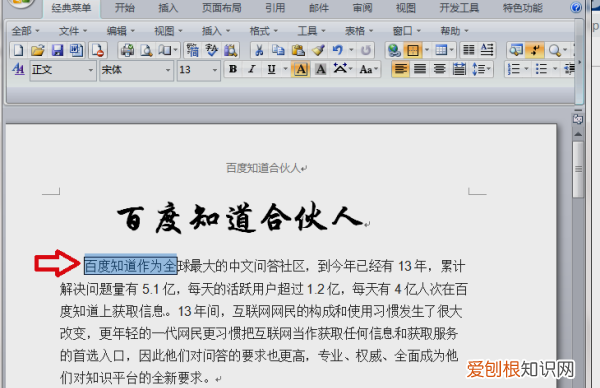This screenshot has height=388, width=600.
Task: Open a file with the folder icon
Action: pyautogui.click(x=38, y=50)
